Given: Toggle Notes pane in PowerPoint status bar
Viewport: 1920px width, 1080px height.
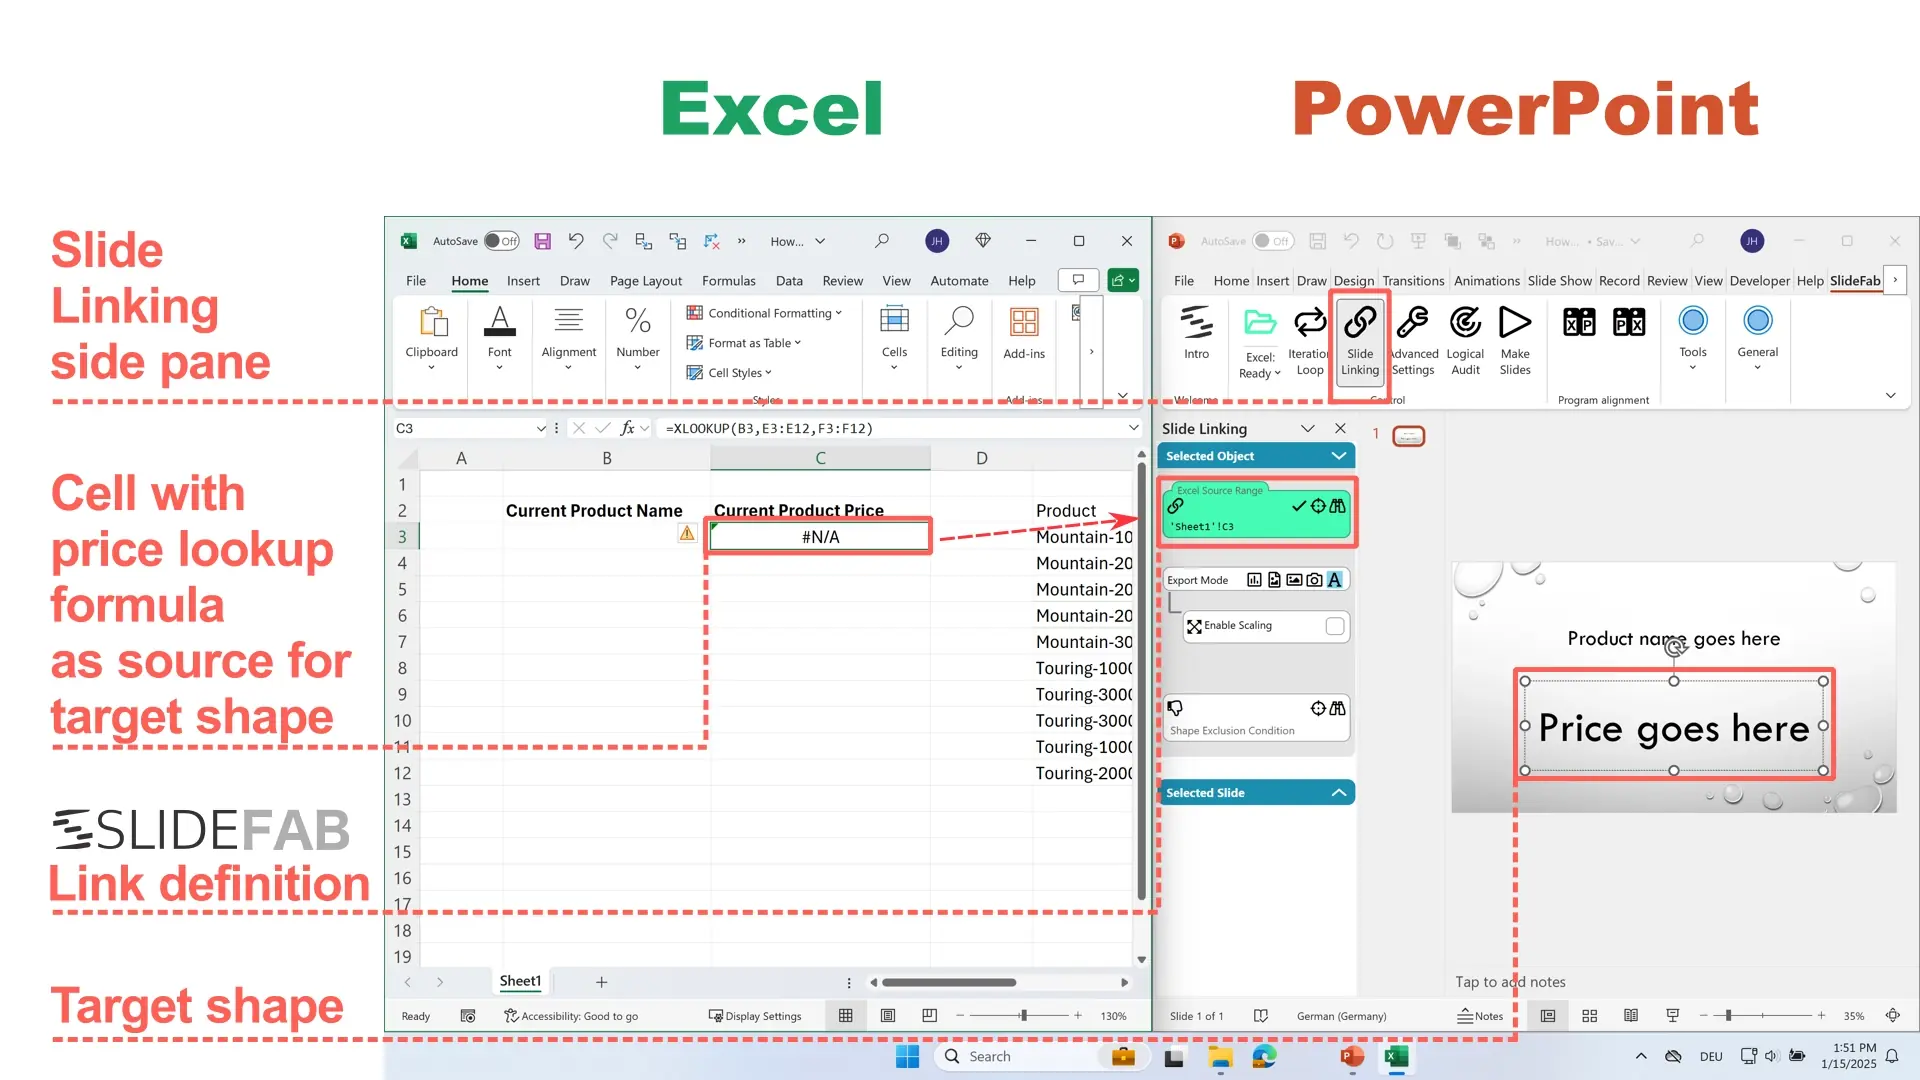Looking at the screenshot, I should (1480, 1016).
